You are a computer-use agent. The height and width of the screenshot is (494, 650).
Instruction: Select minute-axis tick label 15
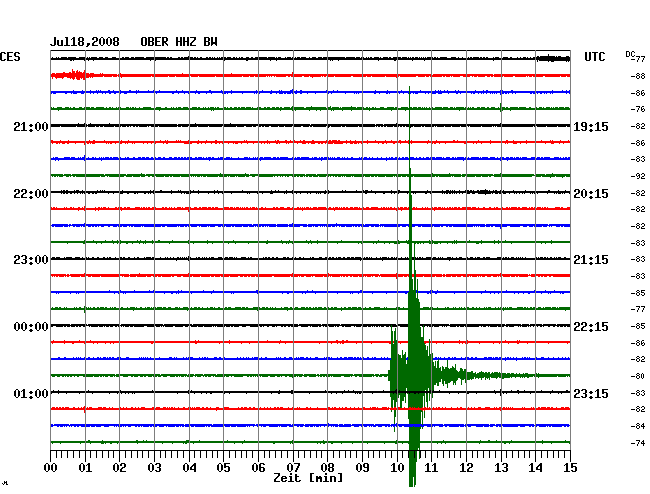tap(570, 468)
